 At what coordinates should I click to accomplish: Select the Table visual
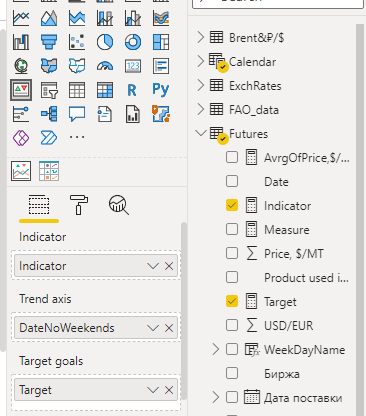(77, 90)
